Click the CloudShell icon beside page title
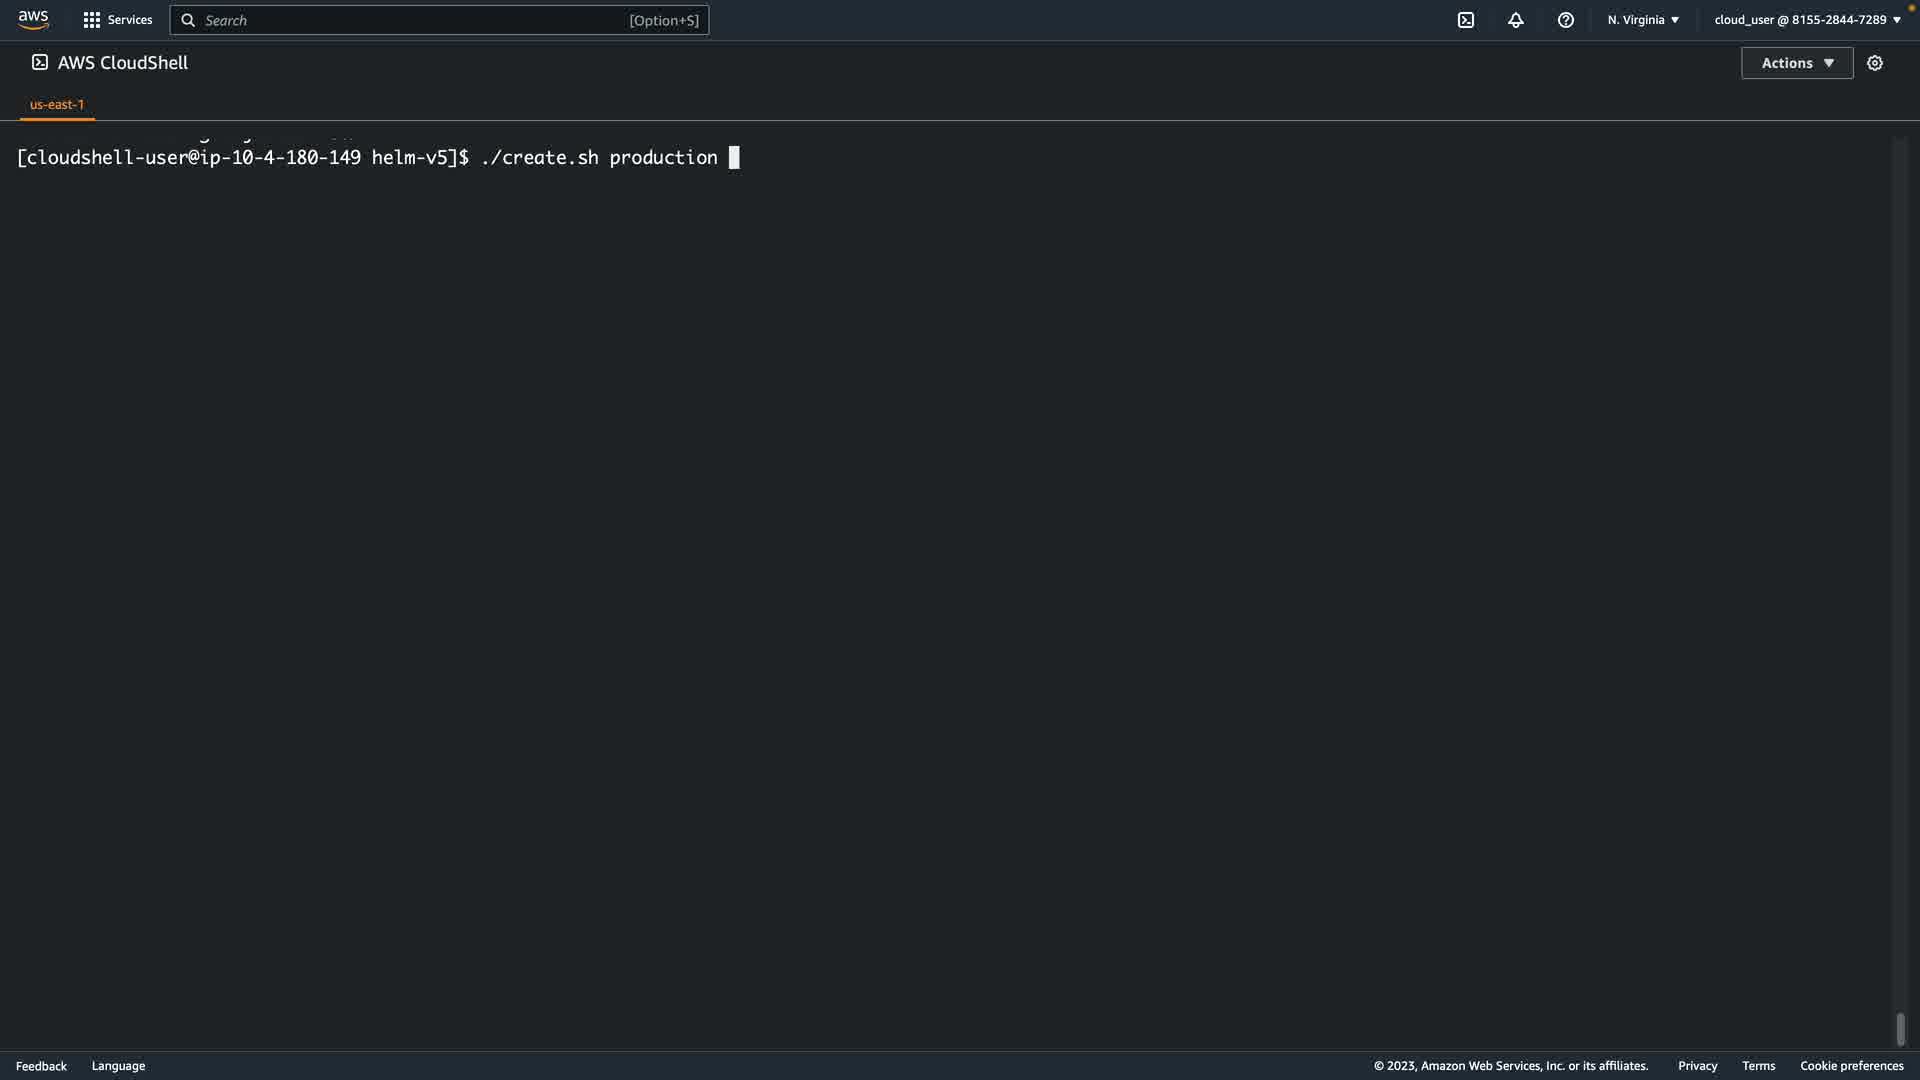This screenshot has height=1080, width=1920. point(40,62)
